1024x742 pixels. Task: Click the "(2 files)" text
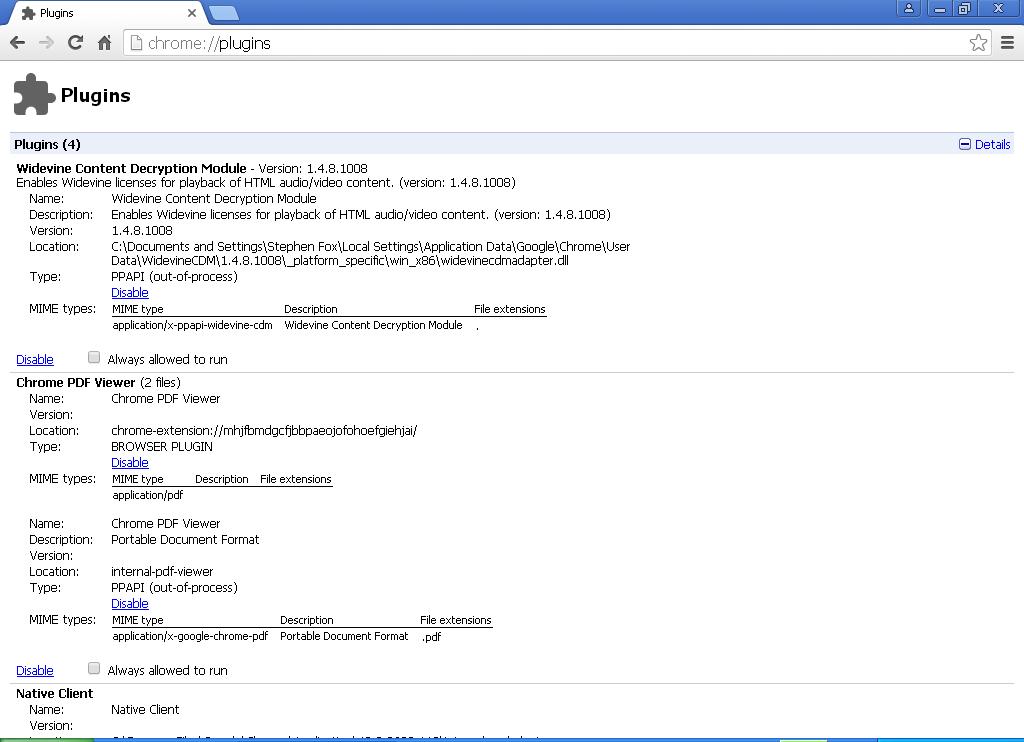161,383
